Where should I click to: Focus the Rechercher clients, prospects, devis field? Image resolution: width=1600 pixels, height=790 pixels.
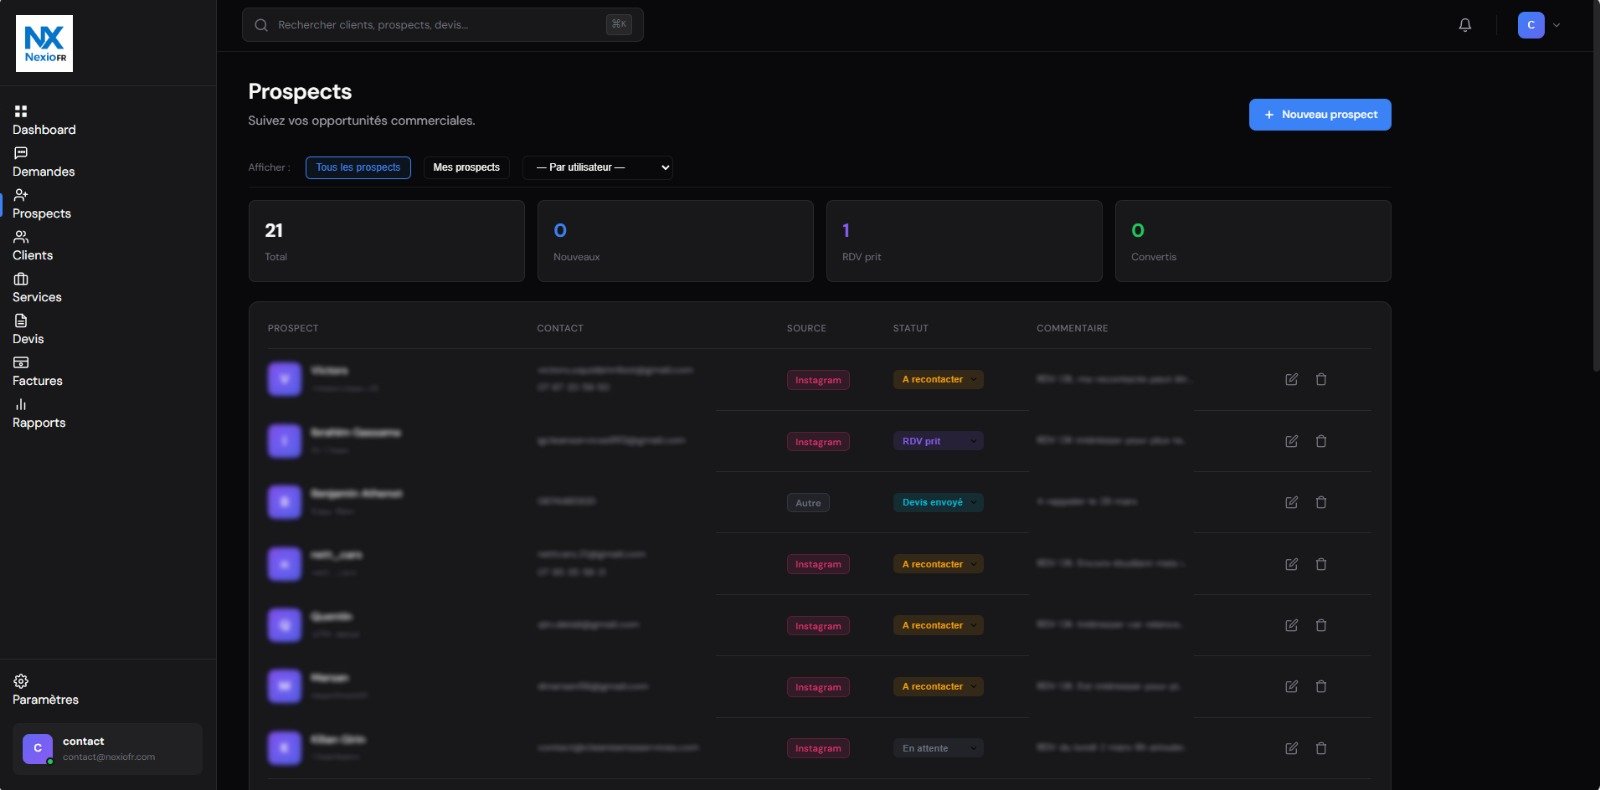point(443,25)
